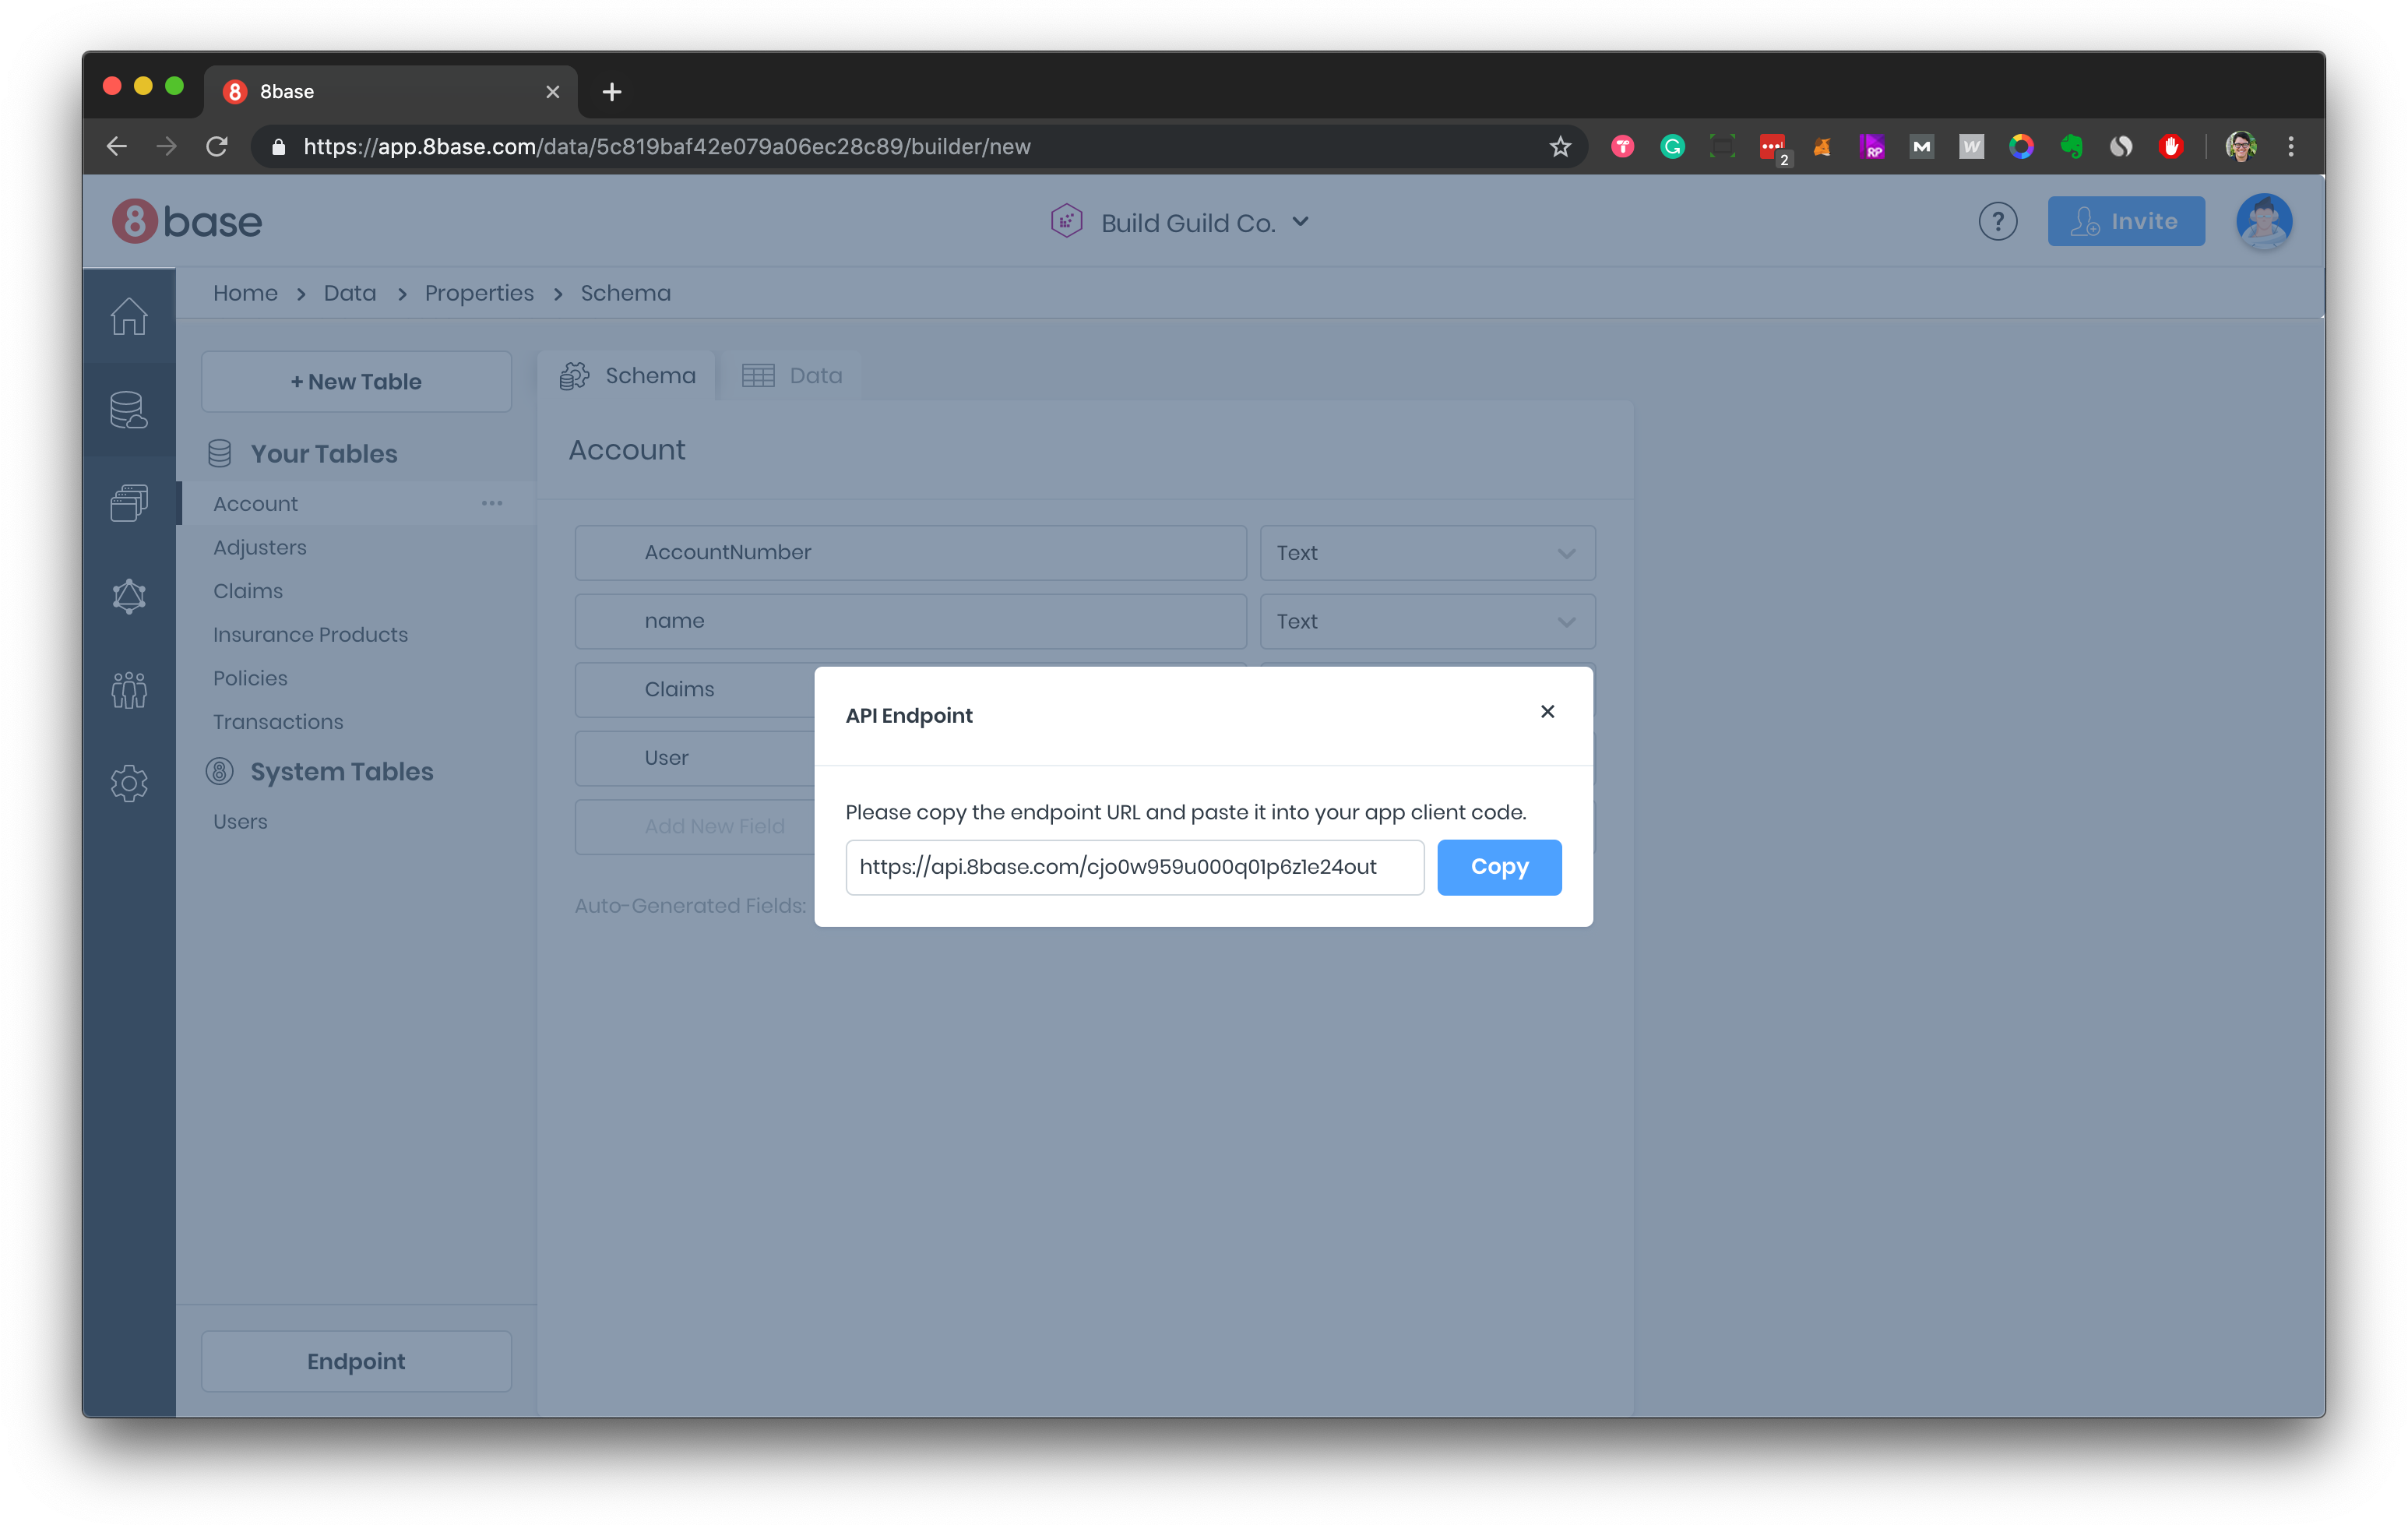
Task: Close the API Endpoint dialog
Action: pos(1547,711)
